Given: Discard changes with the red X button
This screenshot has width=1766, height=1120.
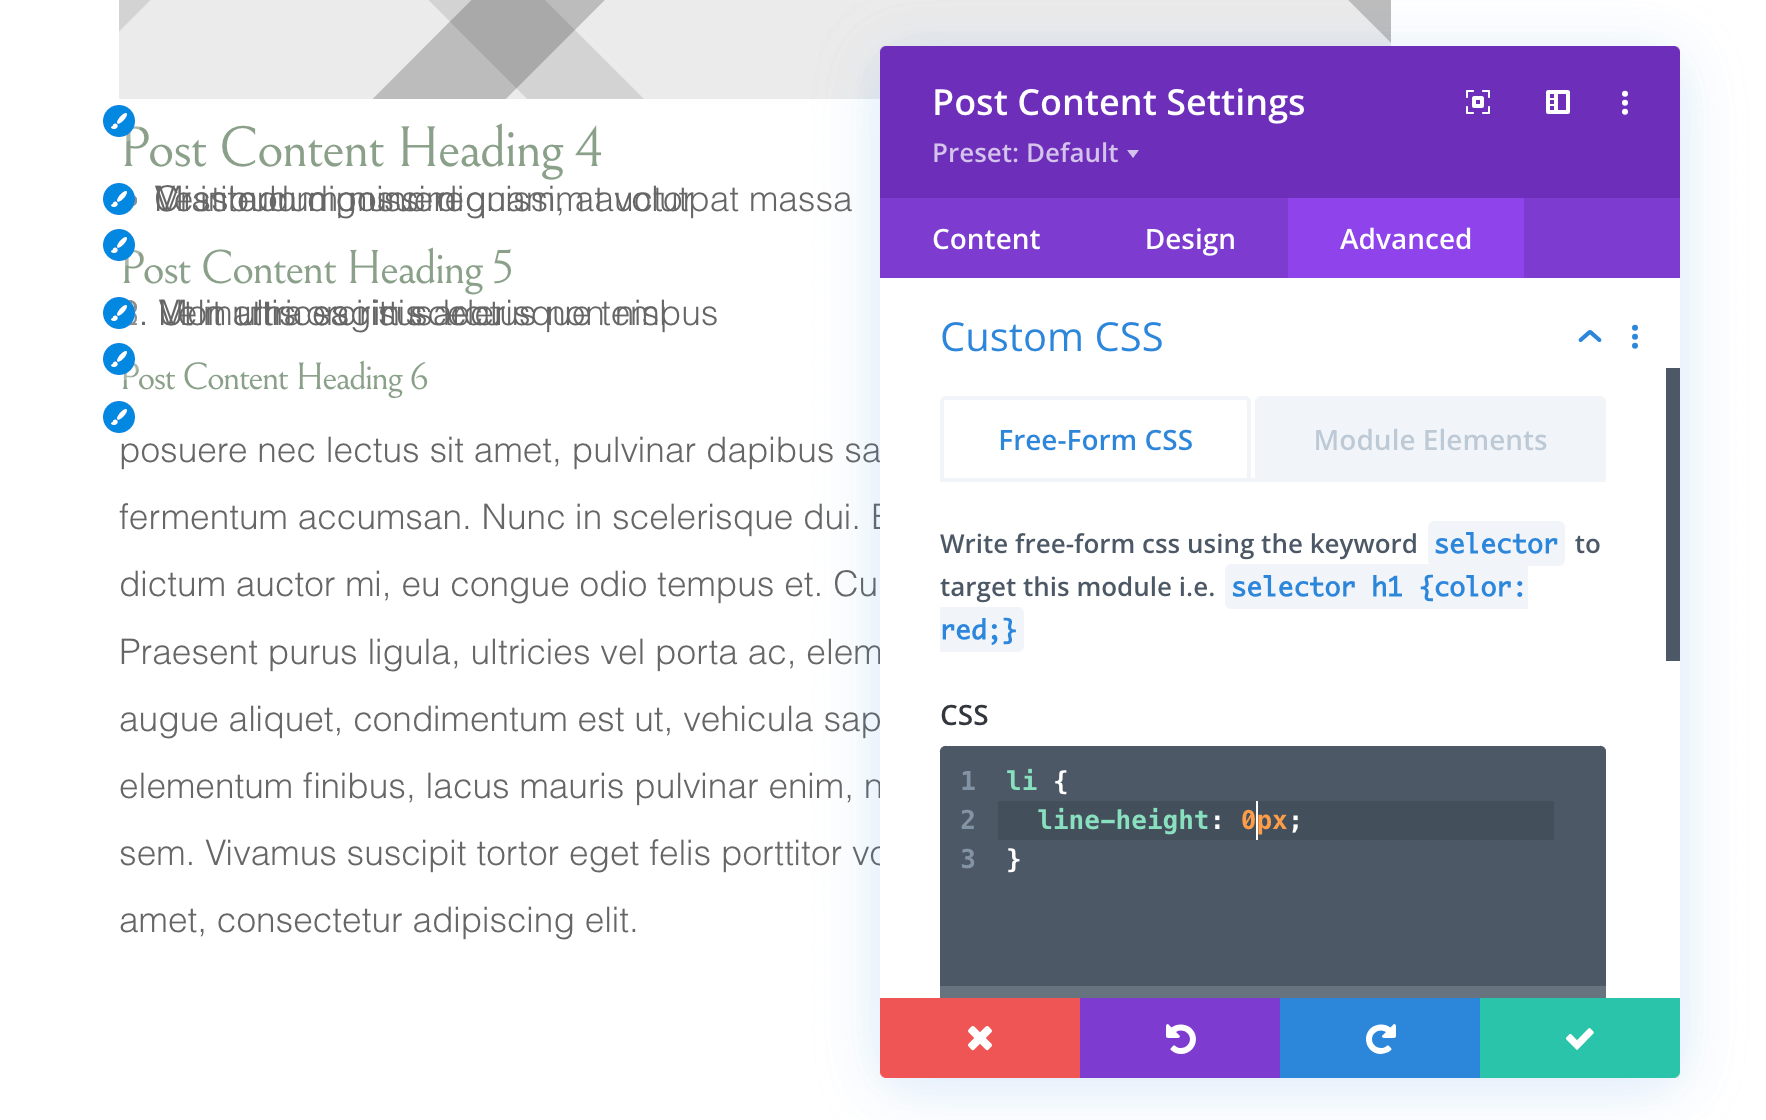Looking at the screenshot, I should point(980,1038).
